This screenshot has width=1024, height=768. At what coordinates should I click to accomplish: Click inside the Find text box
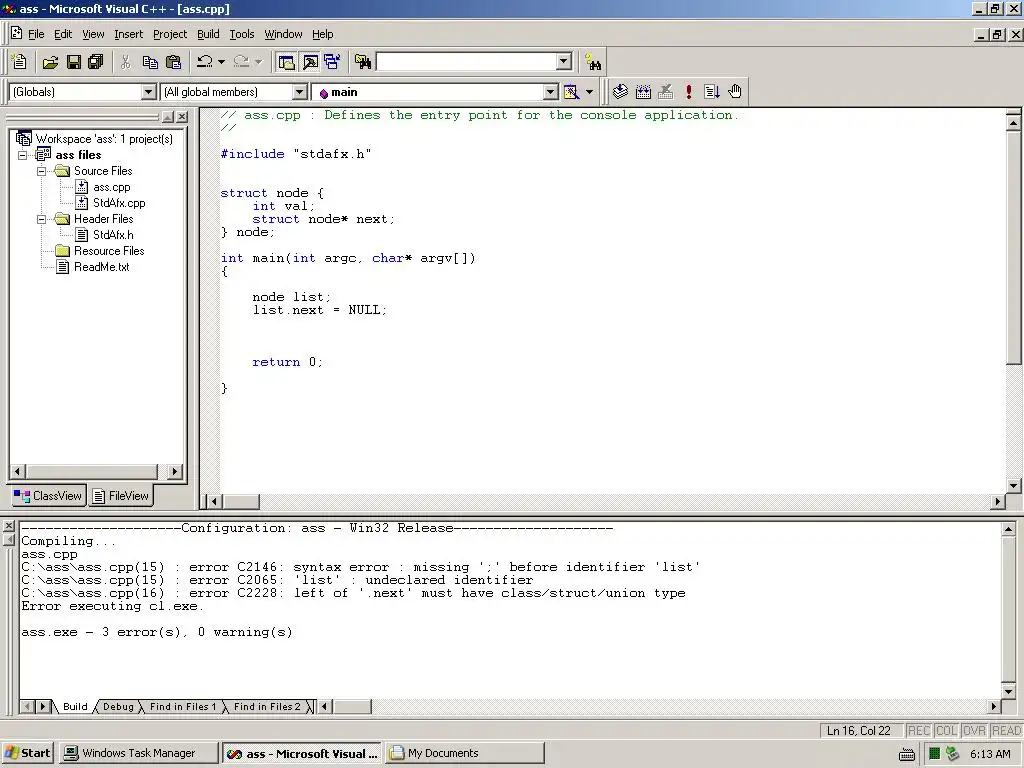(x=467, y=62)
